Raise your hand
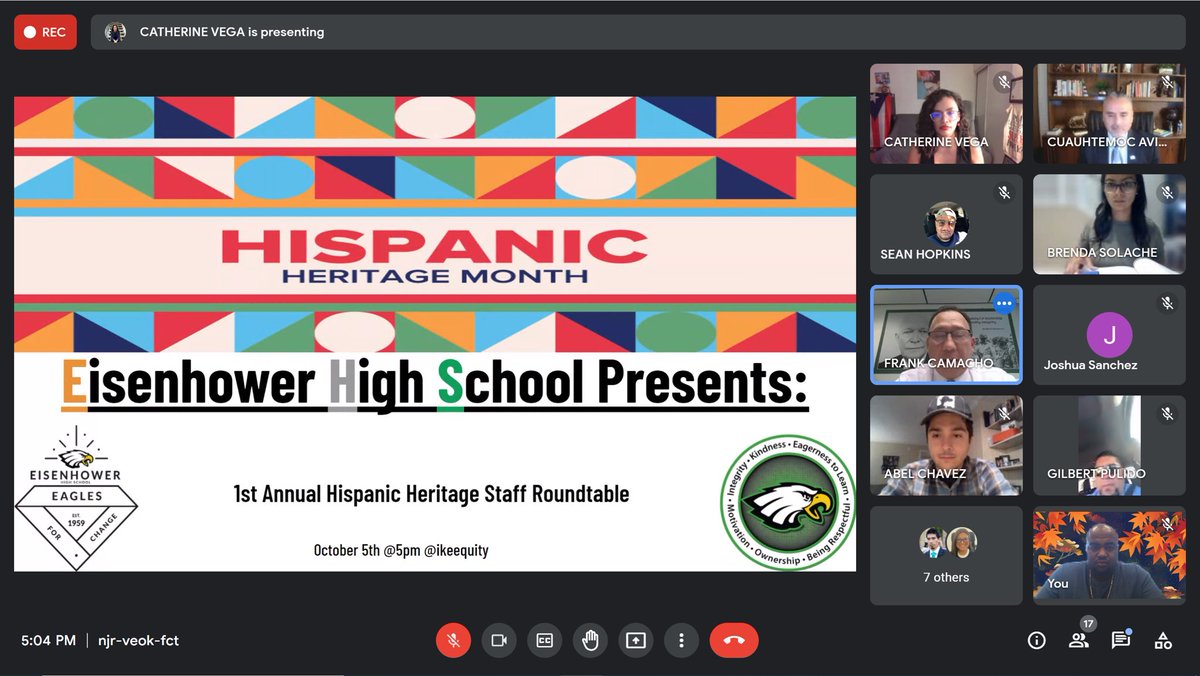1200x676 pixels. [590, 640]
